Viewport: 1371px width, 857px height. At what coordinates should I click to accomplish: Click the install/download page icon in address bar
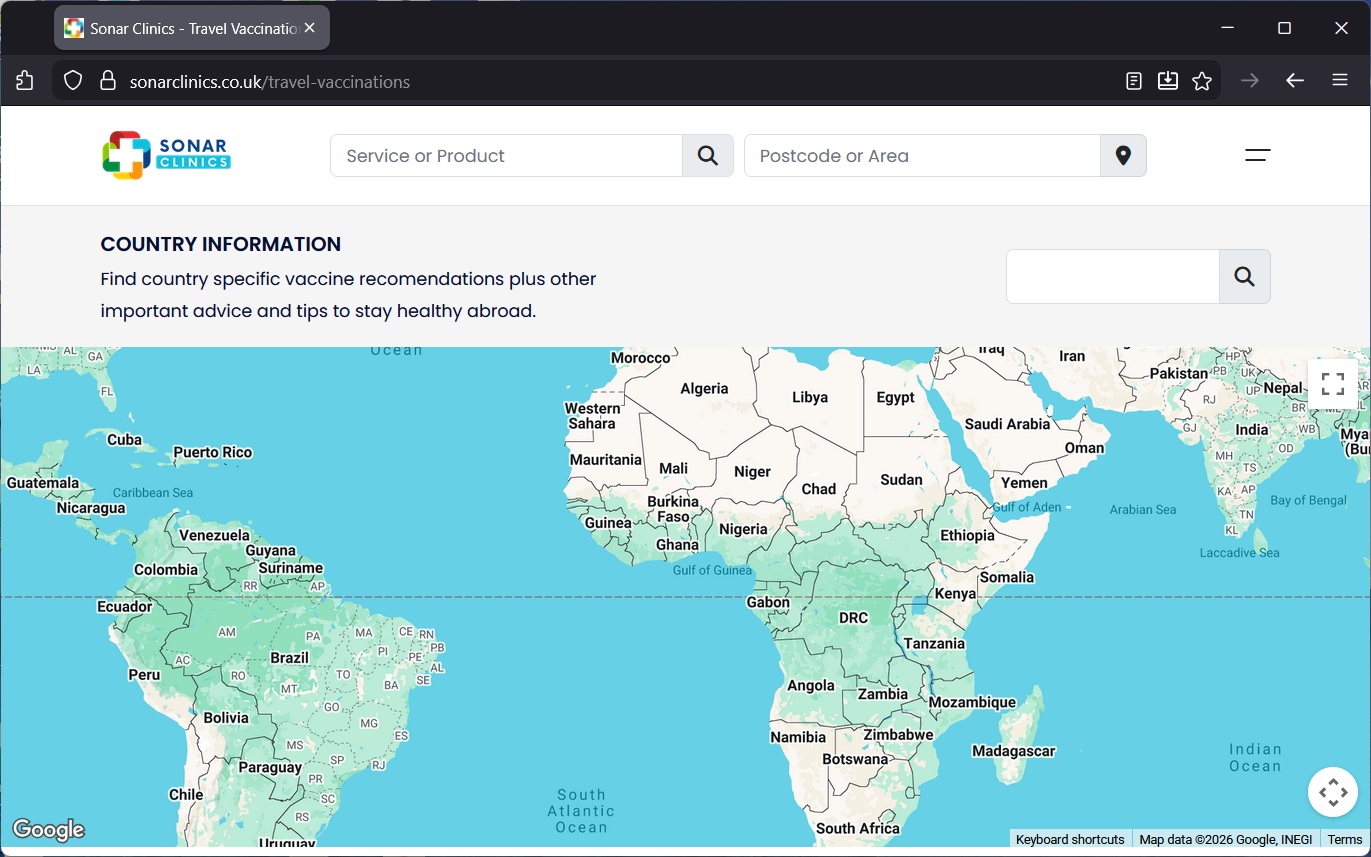1168,81
